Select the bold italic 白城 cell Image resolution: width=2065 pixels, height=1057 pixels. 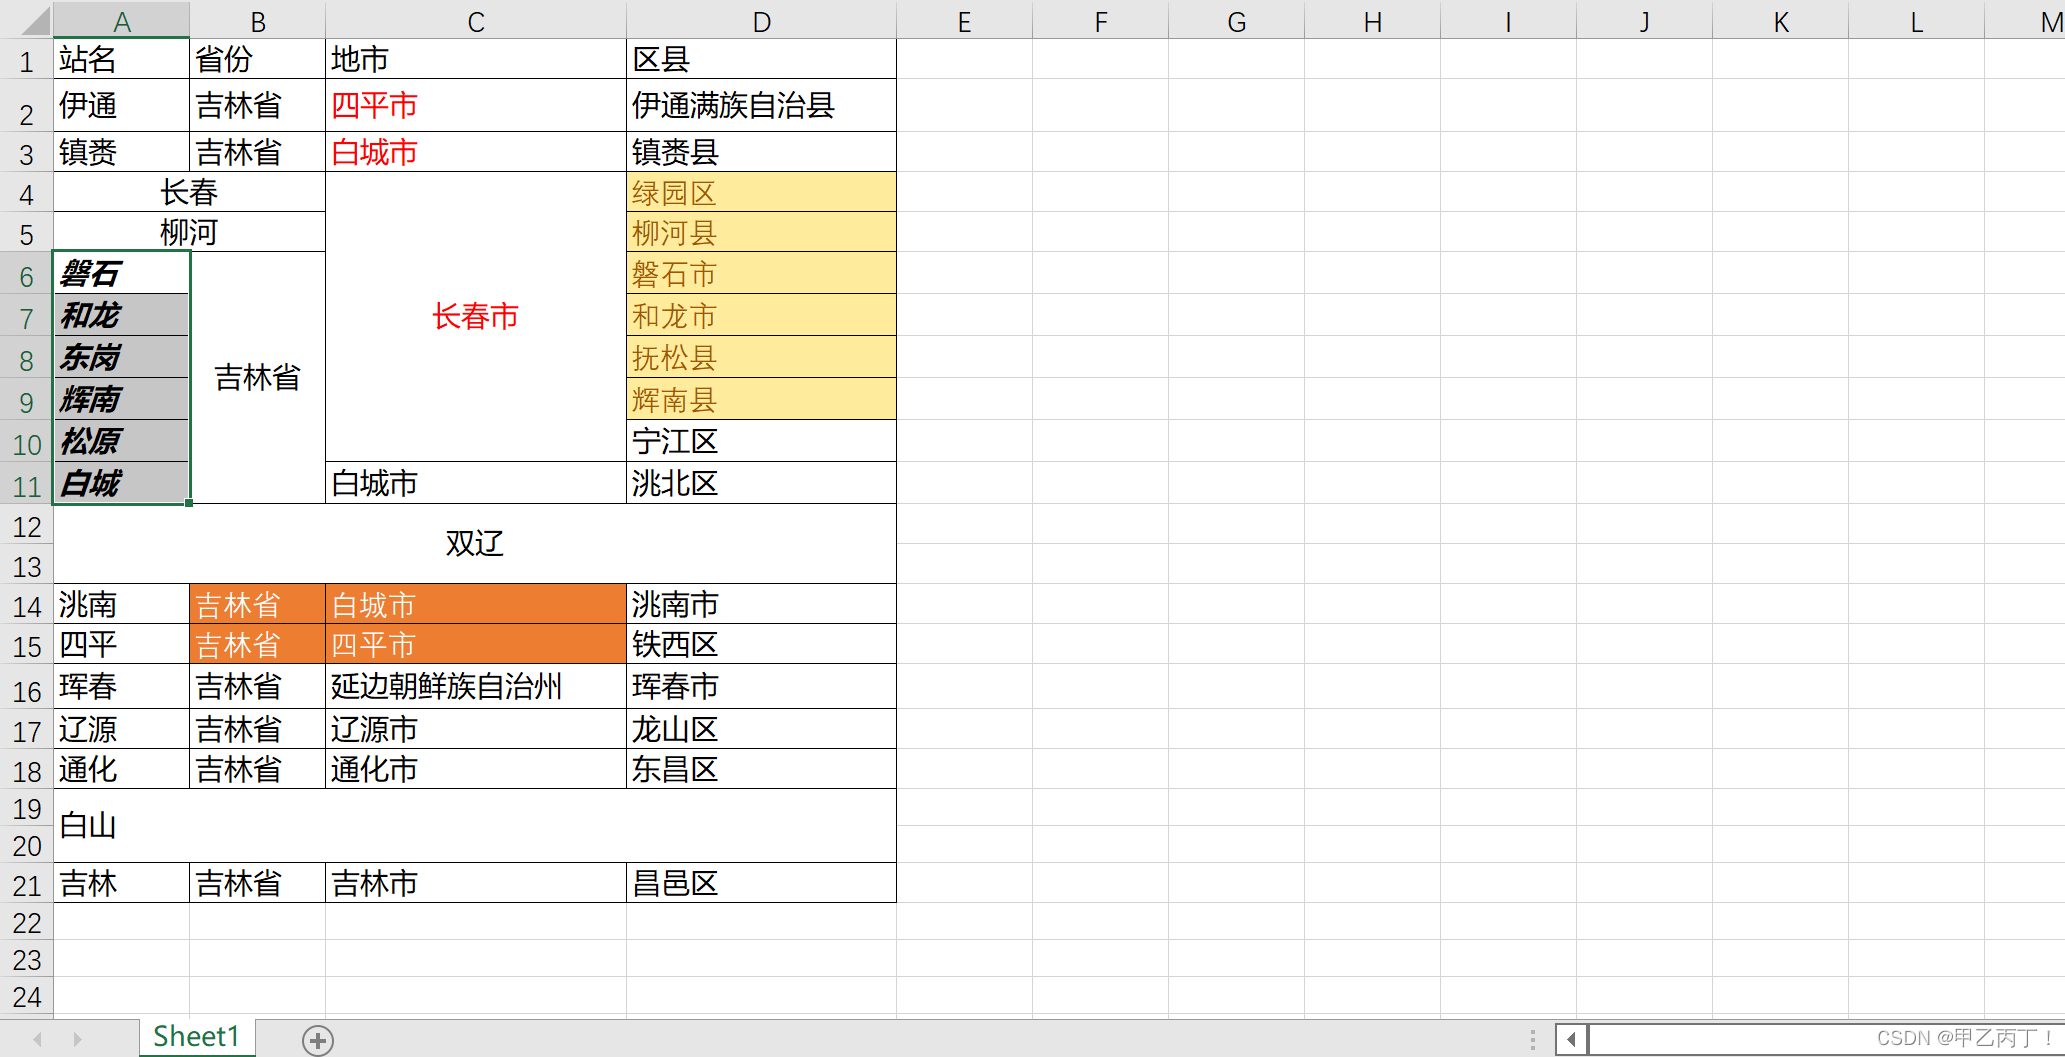122,483
